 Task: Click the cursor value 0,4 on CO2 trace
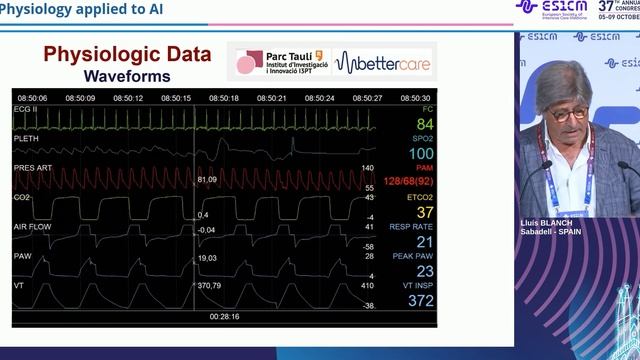click(x=203, y=215)
